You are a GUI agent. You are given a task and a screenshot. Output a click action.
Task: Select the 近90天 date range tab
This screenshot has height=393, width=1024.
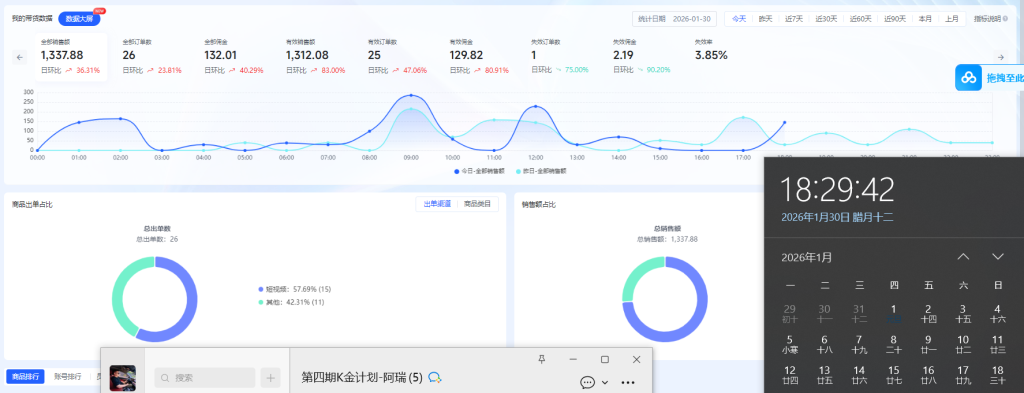tap(895, 19)
